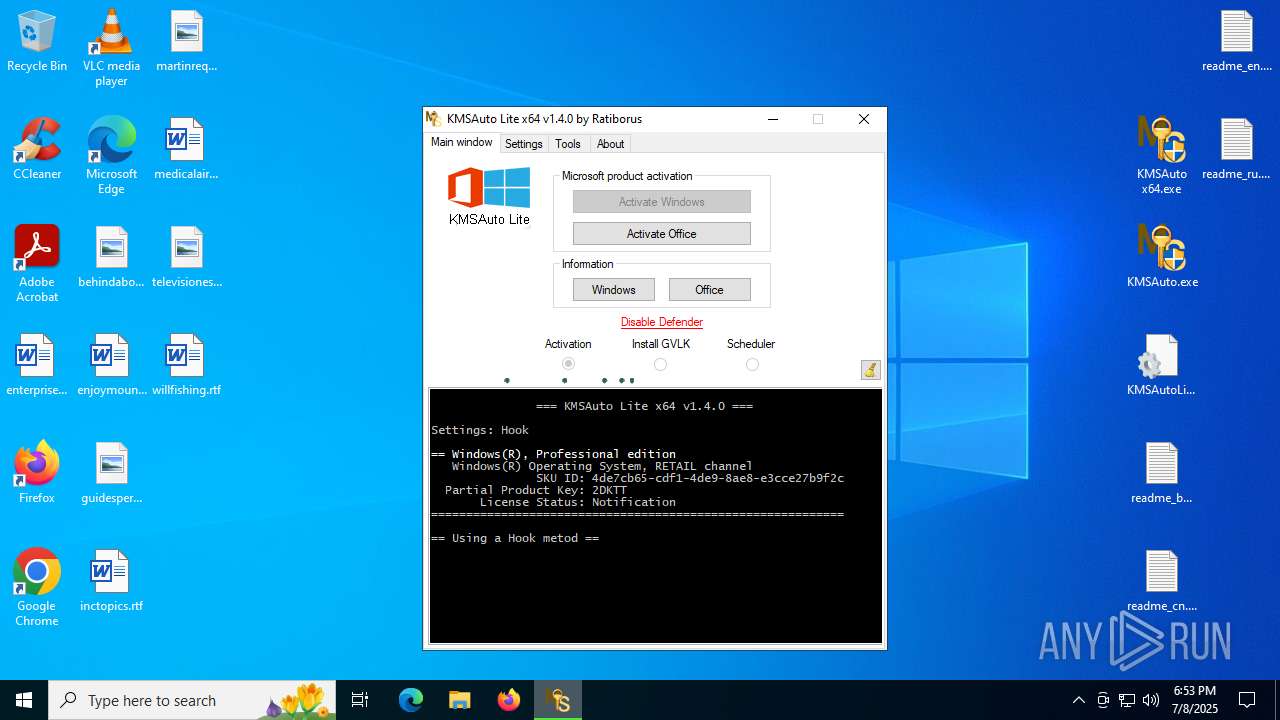The width and height of the screenshot is (1280, 720).
Task: Open Microsoft Edge desktop shortcut
Action: tap(111, 156)
